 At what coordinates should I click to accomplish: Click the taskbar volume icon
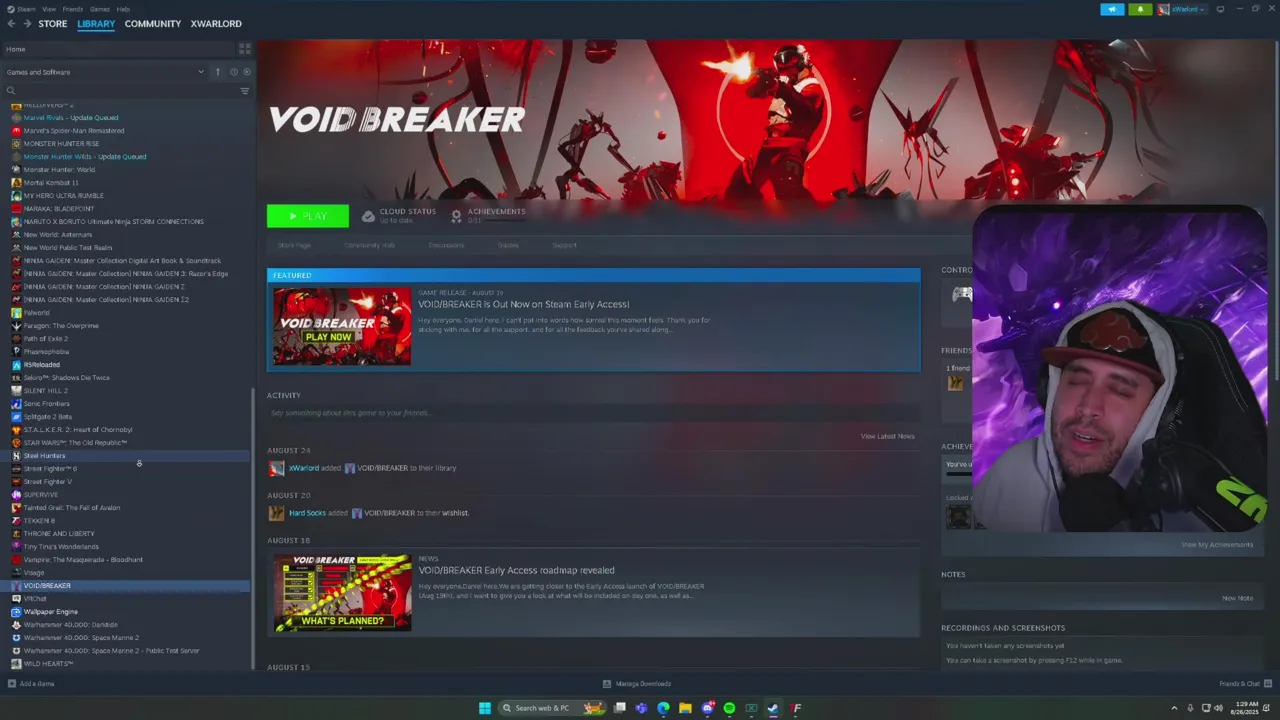click(1219, 708)
